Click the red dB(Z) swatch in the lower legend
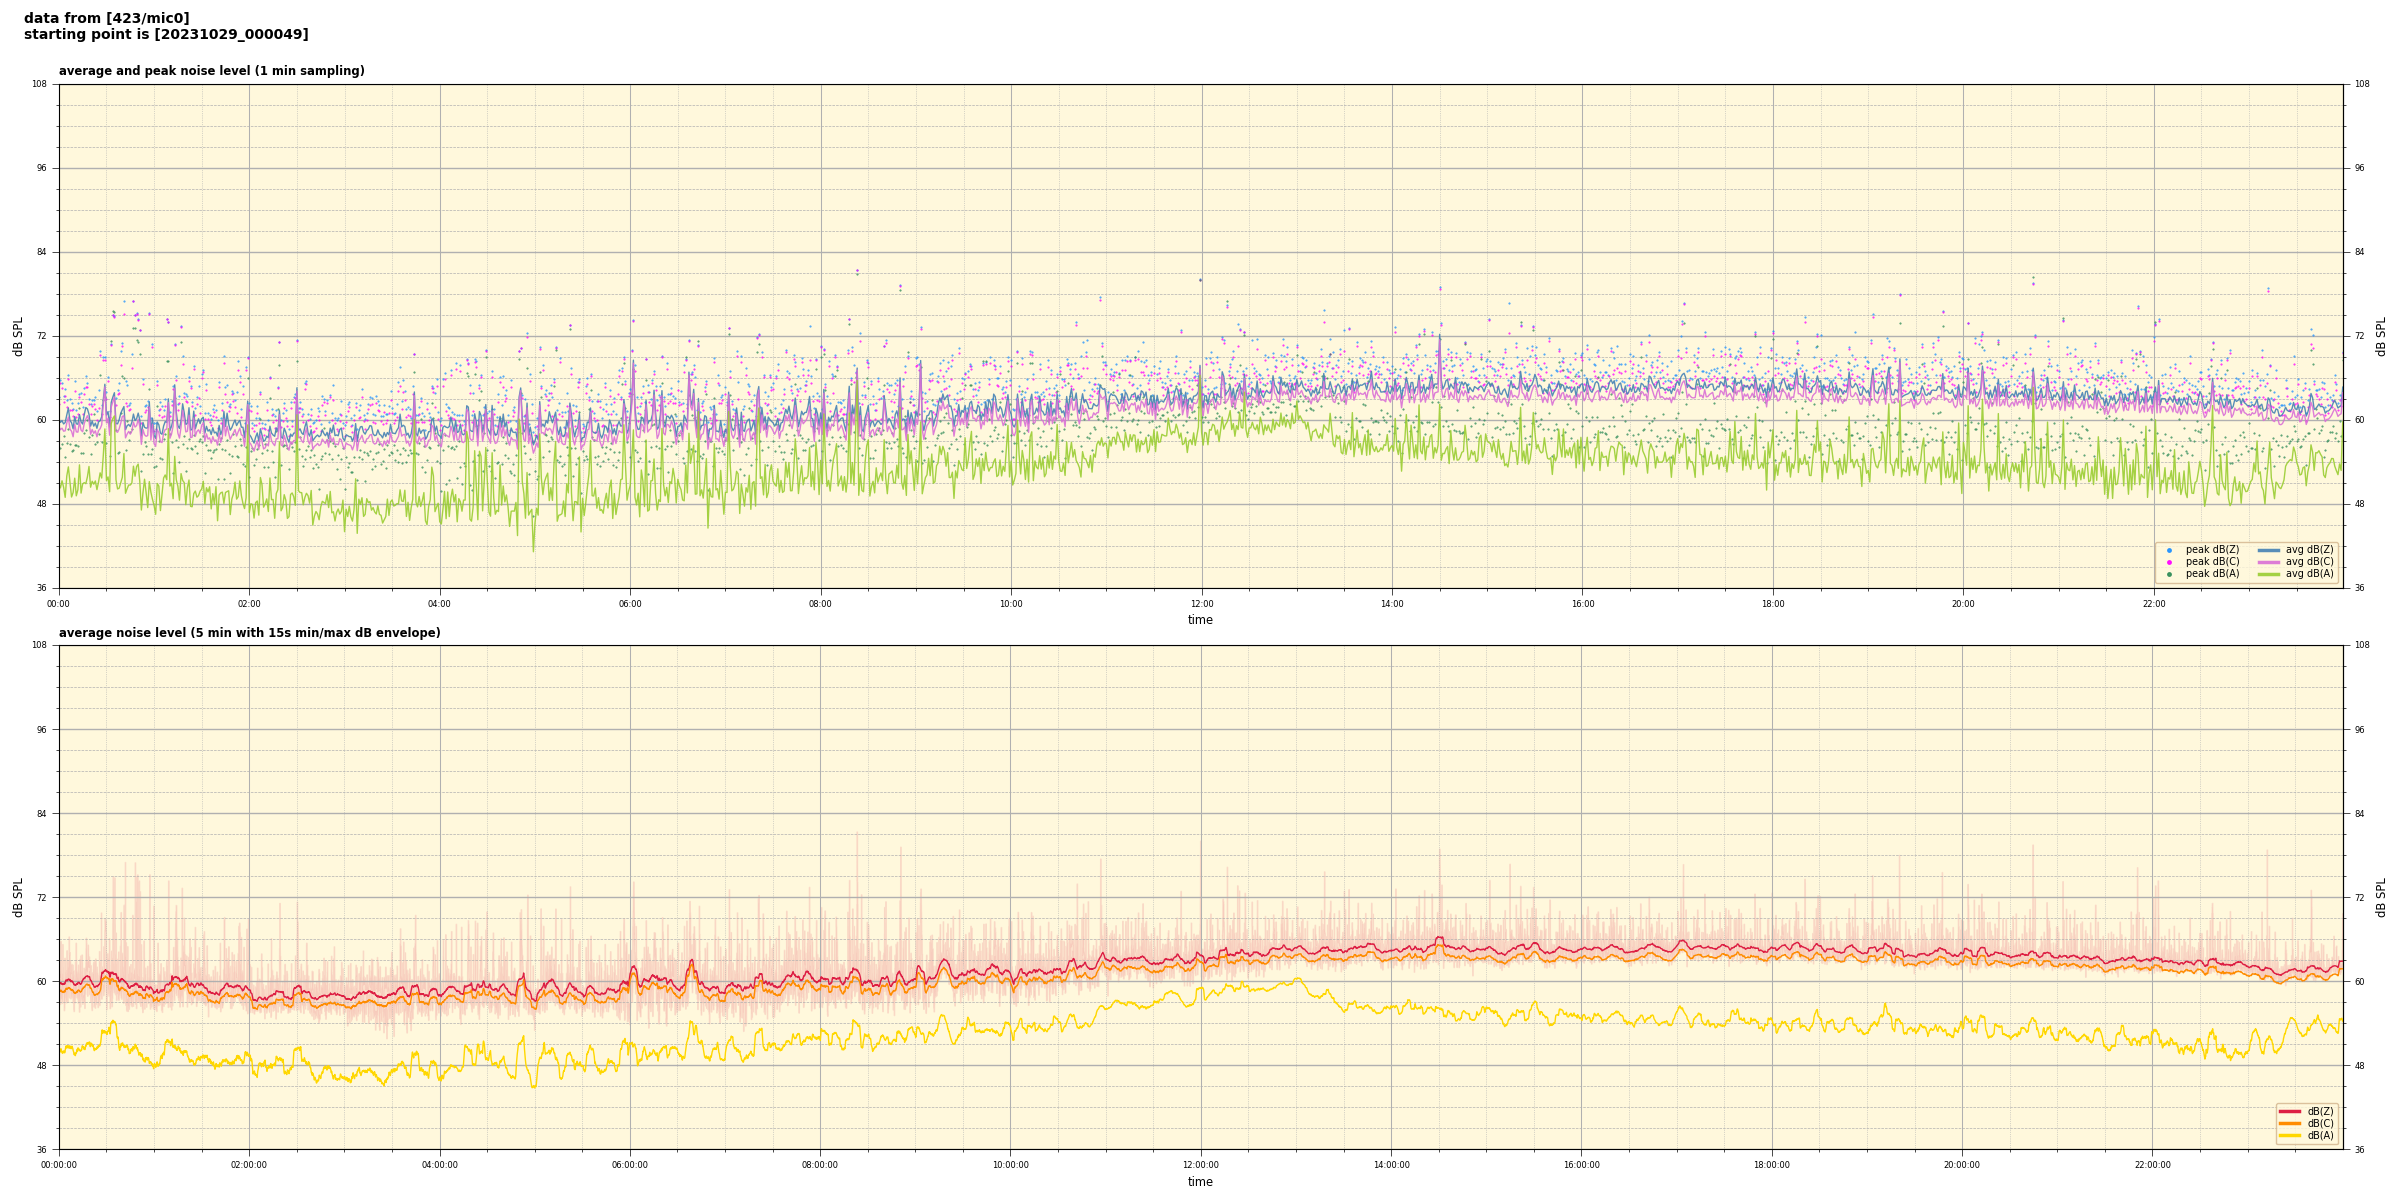Image resolution: width=2400 pixels, height=1200 pixels. (x=2290, y=1111)
